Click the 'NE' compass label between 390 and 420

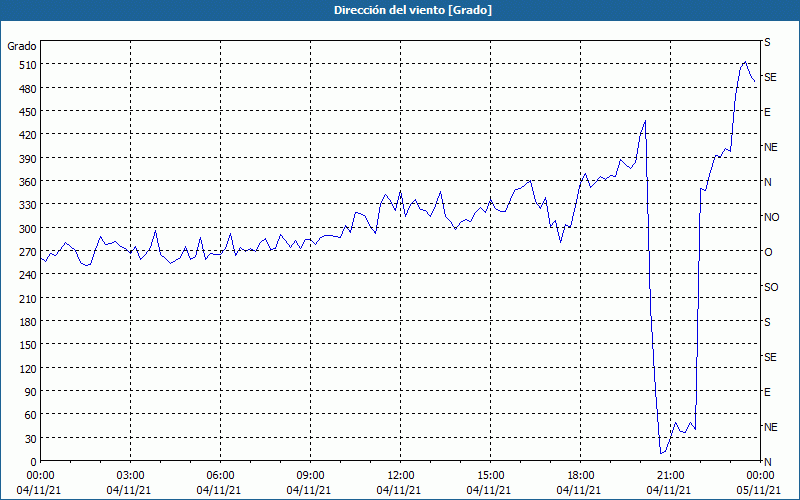(771, 147)
